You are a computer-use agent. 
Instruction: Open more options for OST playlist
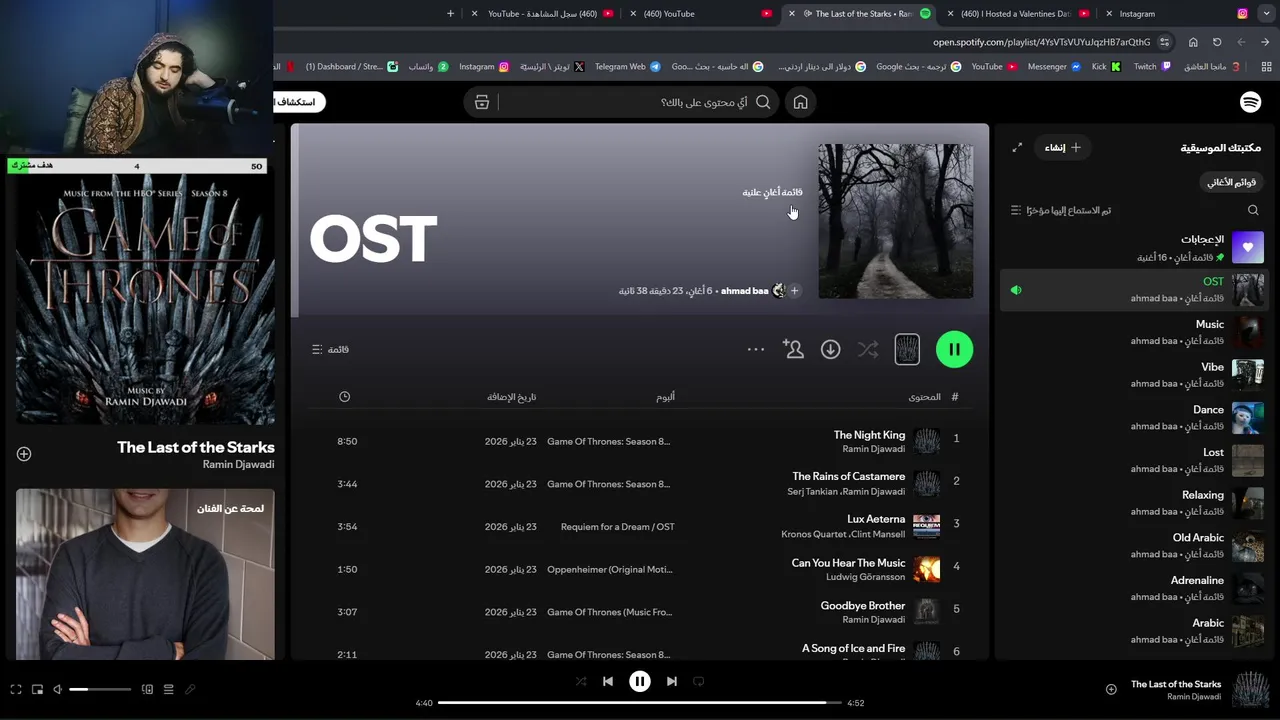point(756,349)
